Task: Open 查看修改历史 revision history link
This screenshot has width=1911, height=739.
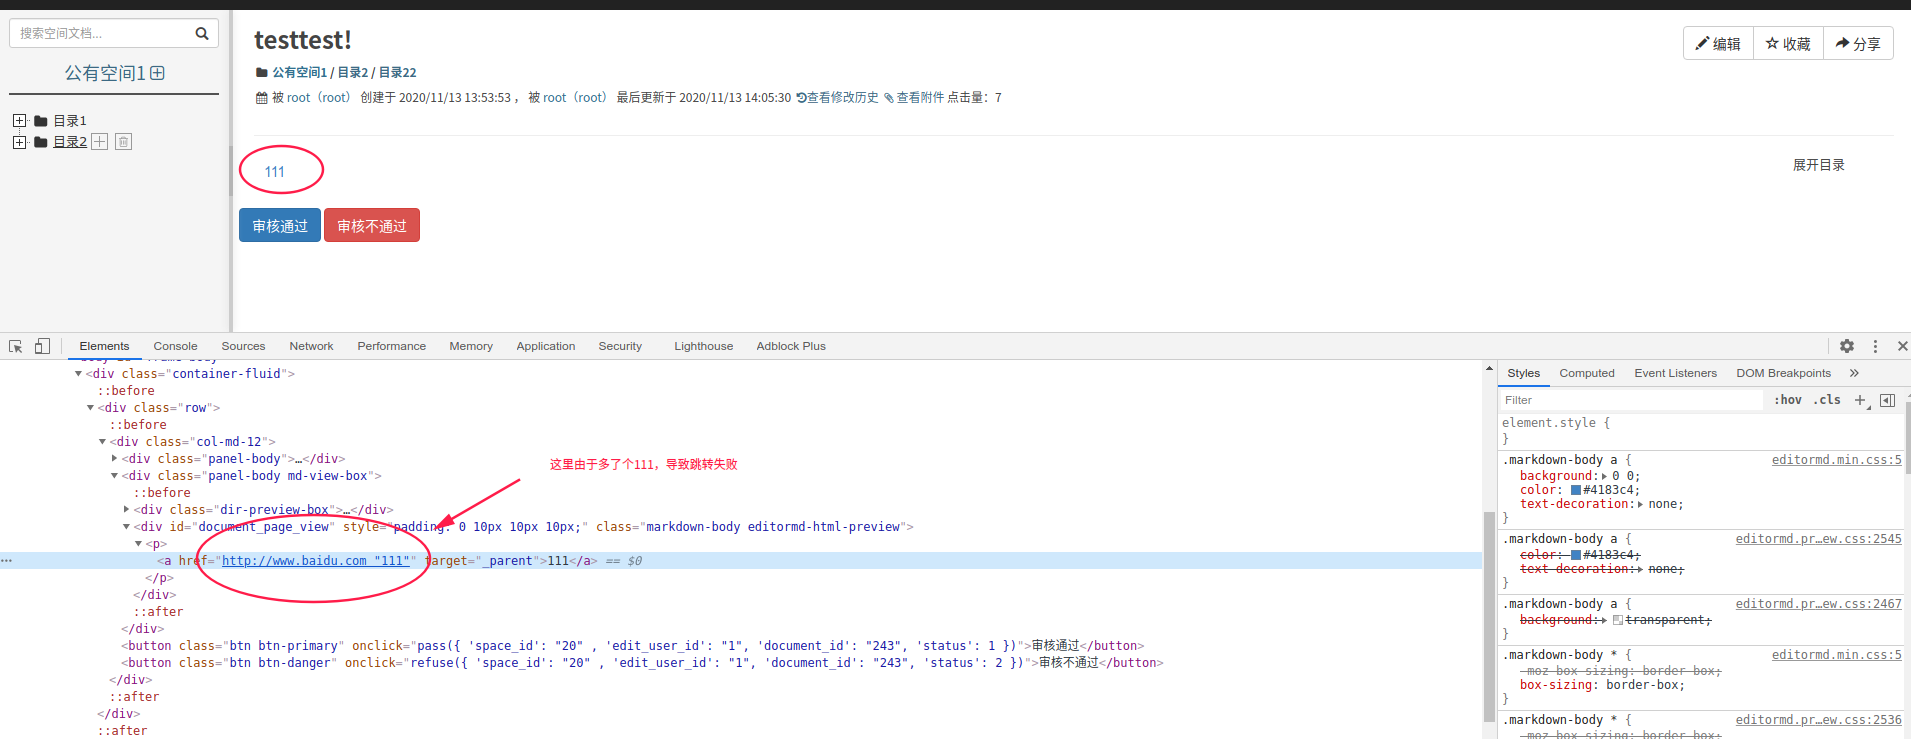Action: 837,98
